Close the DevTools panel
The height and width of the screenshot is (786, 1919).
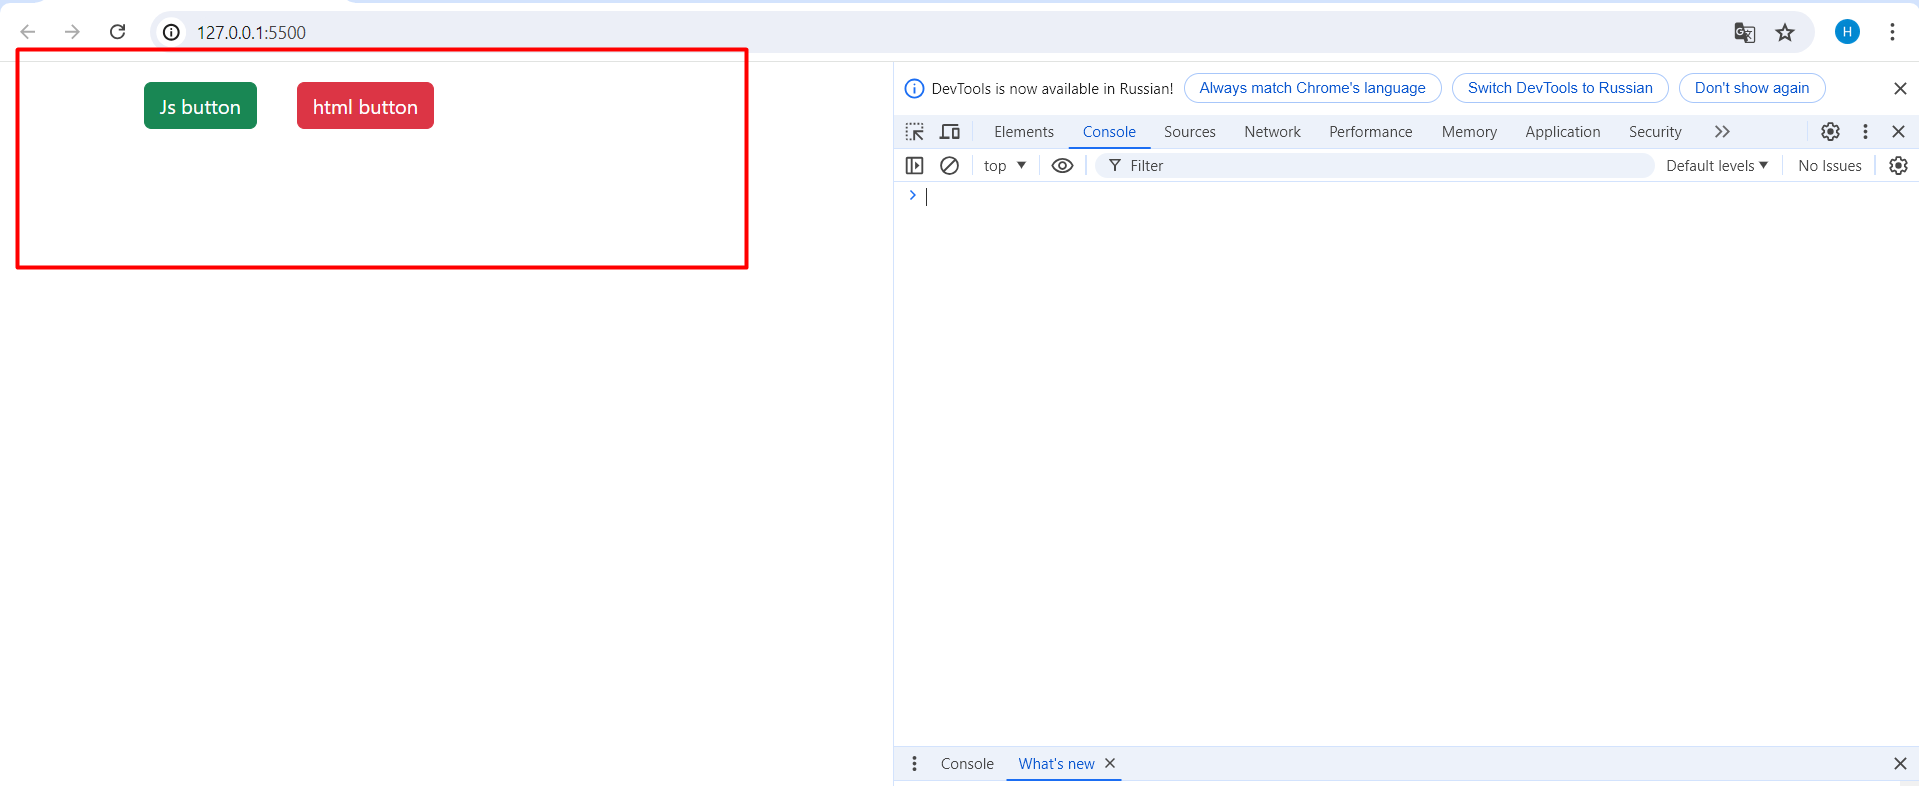pos(1898,132)
